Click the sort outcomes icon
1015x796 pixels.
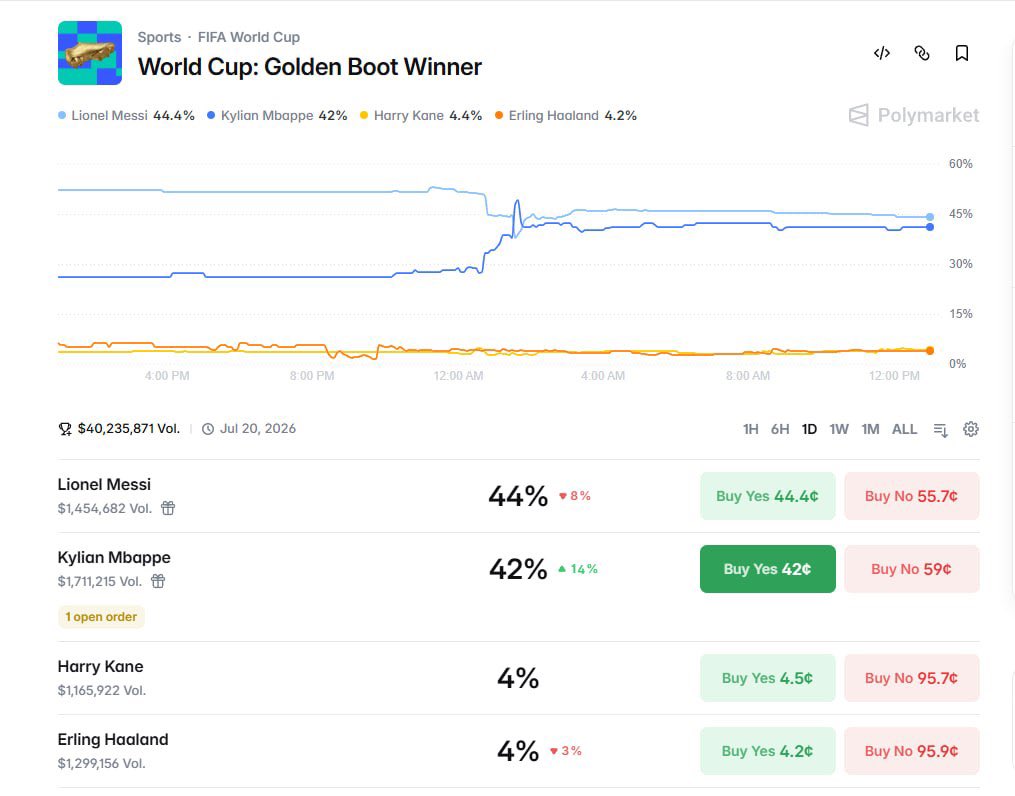coord(941,430)
